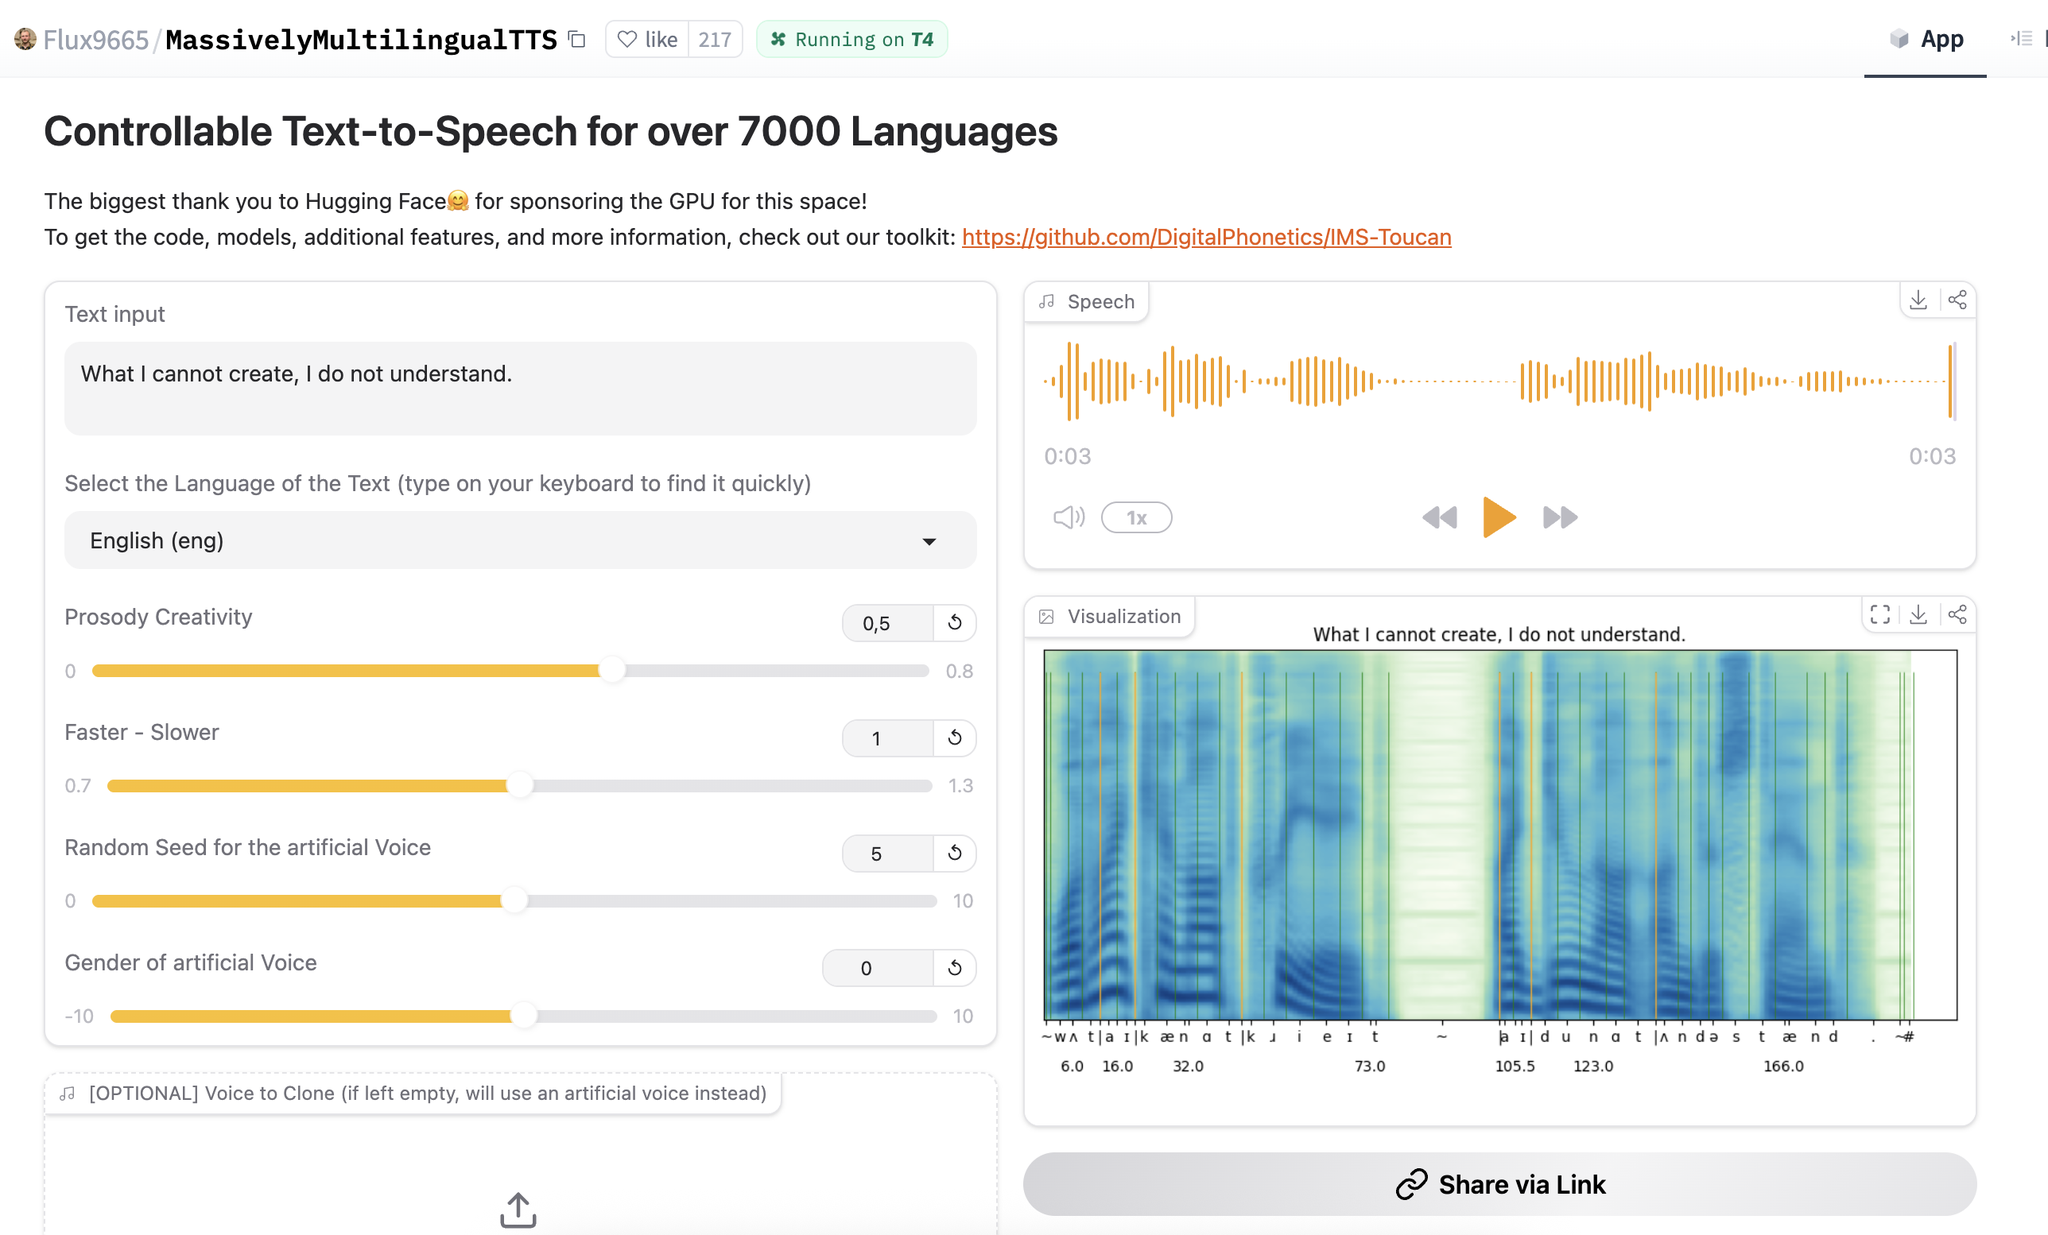Open the language dropdown showing English (eng)
The height and width of the screenshot is (1235, 2048).
click(520, 540)
